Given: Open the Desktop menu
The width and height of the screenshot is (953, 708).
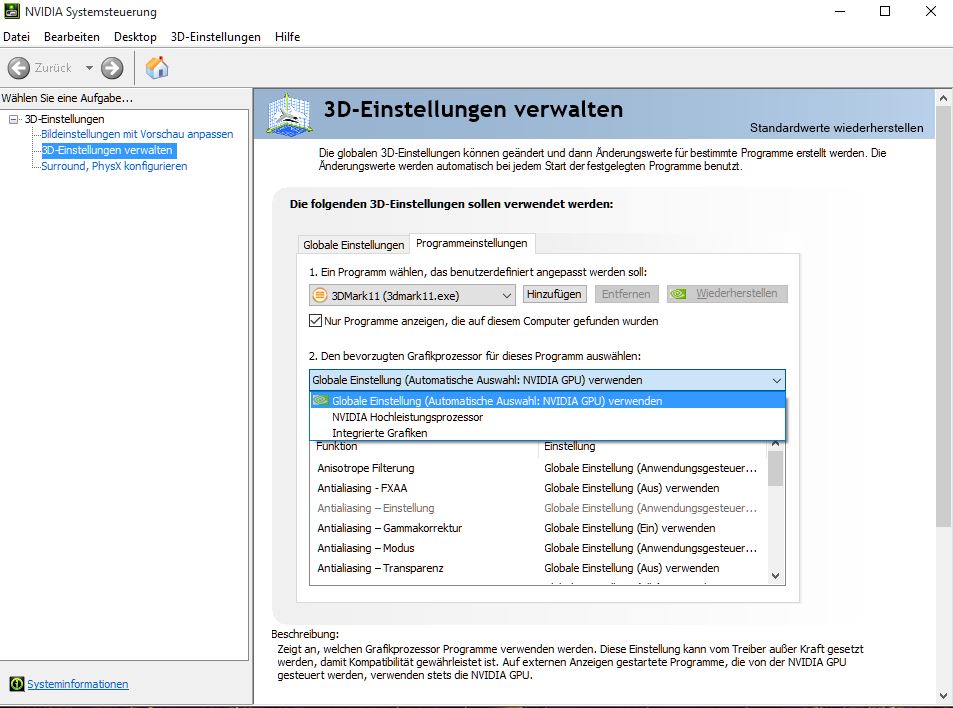Looking at the screenshot, I should (x=135, y=36).
